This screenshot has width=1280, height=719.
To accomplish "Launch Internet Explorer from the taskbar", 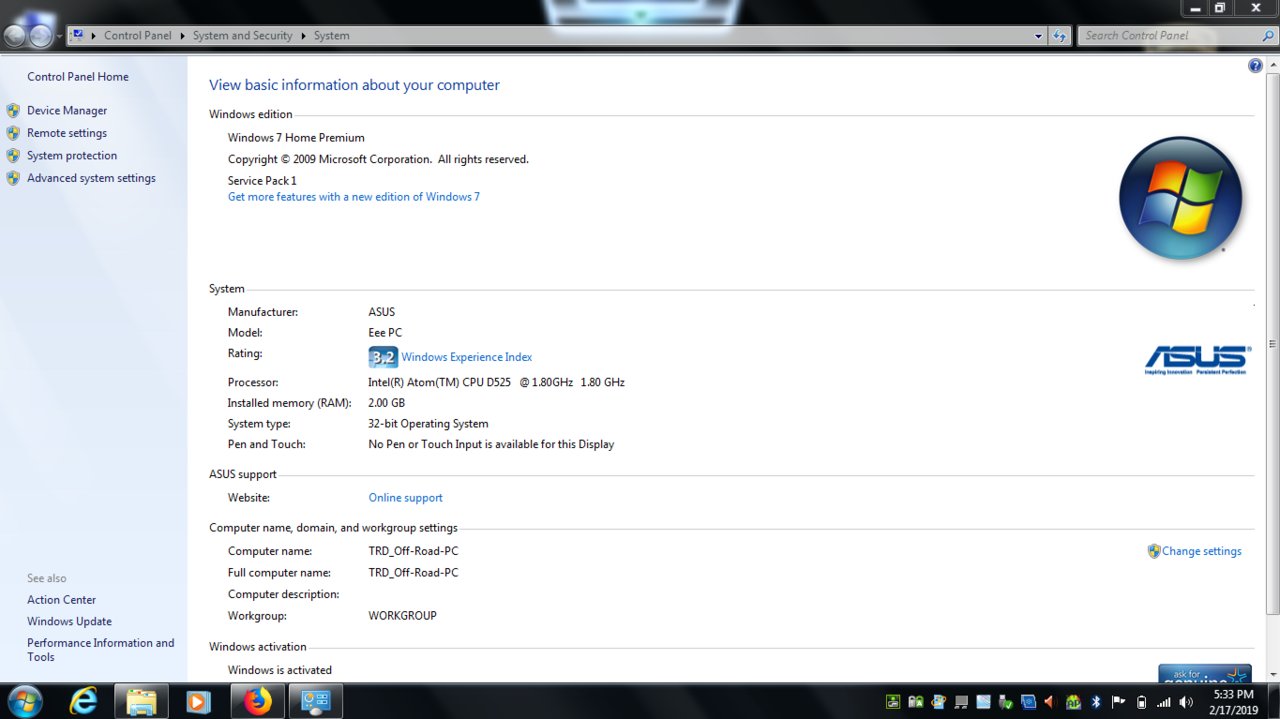I will click(84, 702).
